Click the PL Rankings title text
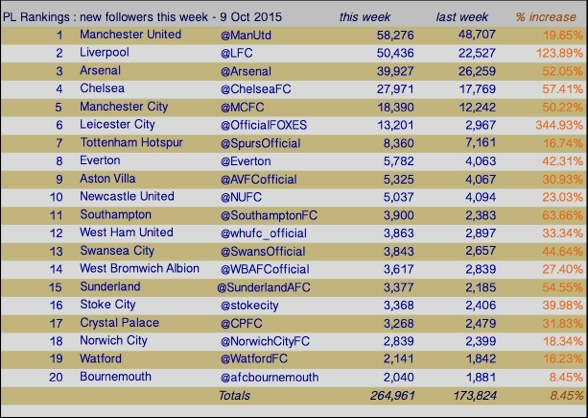Viewport: 588px width, 418px height. [142, 17]
